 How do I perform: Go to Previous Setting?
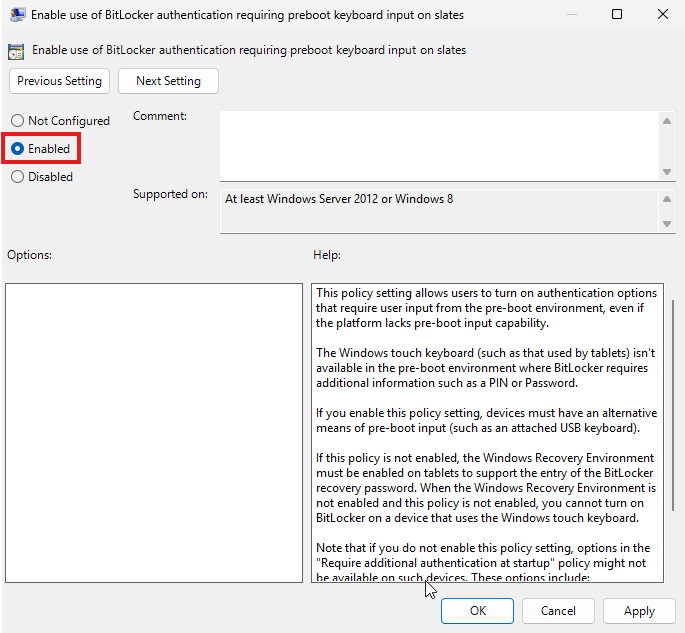point(59,81)
